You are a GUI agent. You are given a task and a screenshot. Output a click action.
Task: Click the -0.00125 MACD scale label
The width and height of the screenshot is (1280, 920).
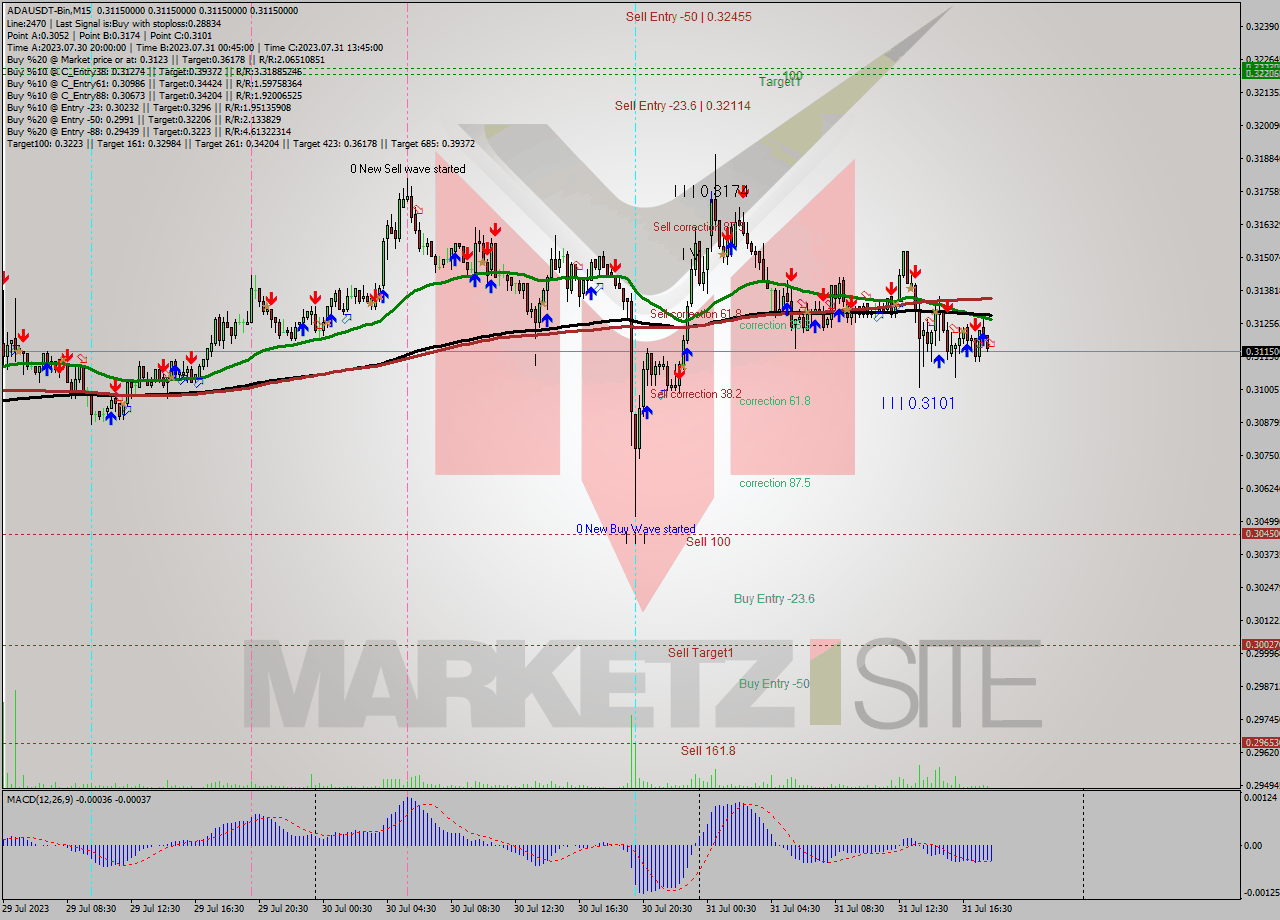click(1260, 892)
